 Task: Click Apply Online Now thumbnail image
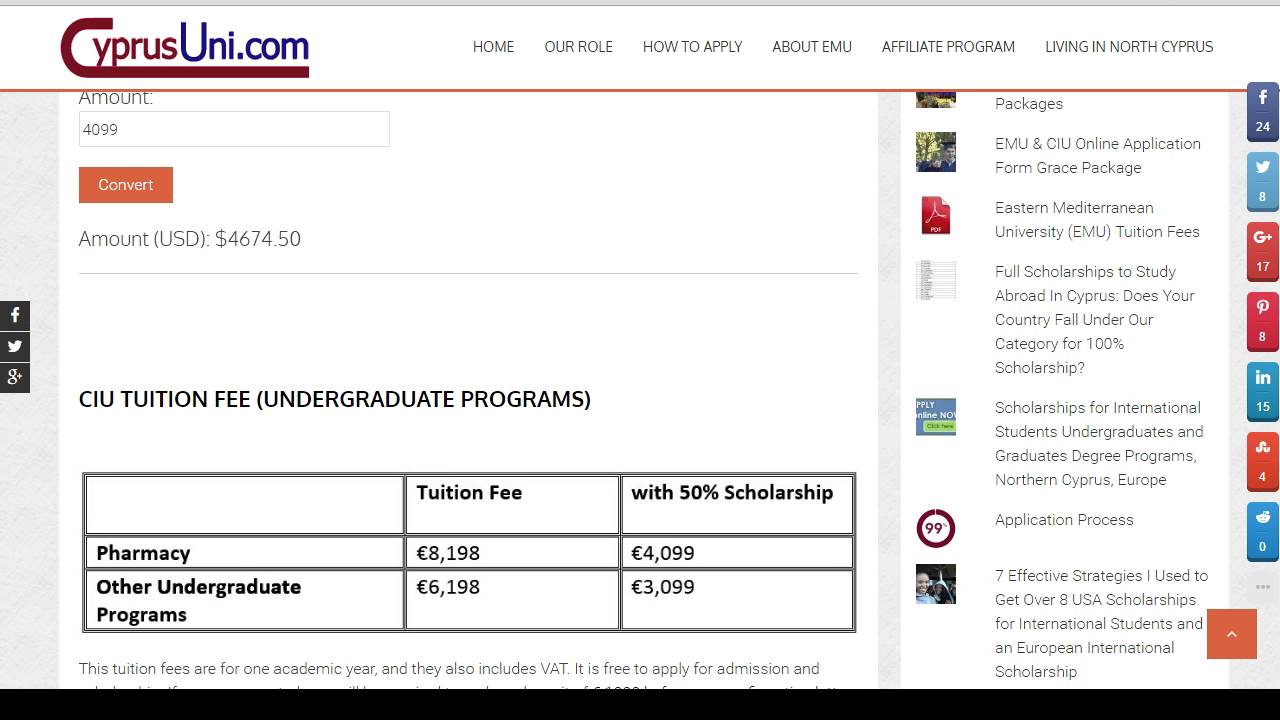coord(936,416)
